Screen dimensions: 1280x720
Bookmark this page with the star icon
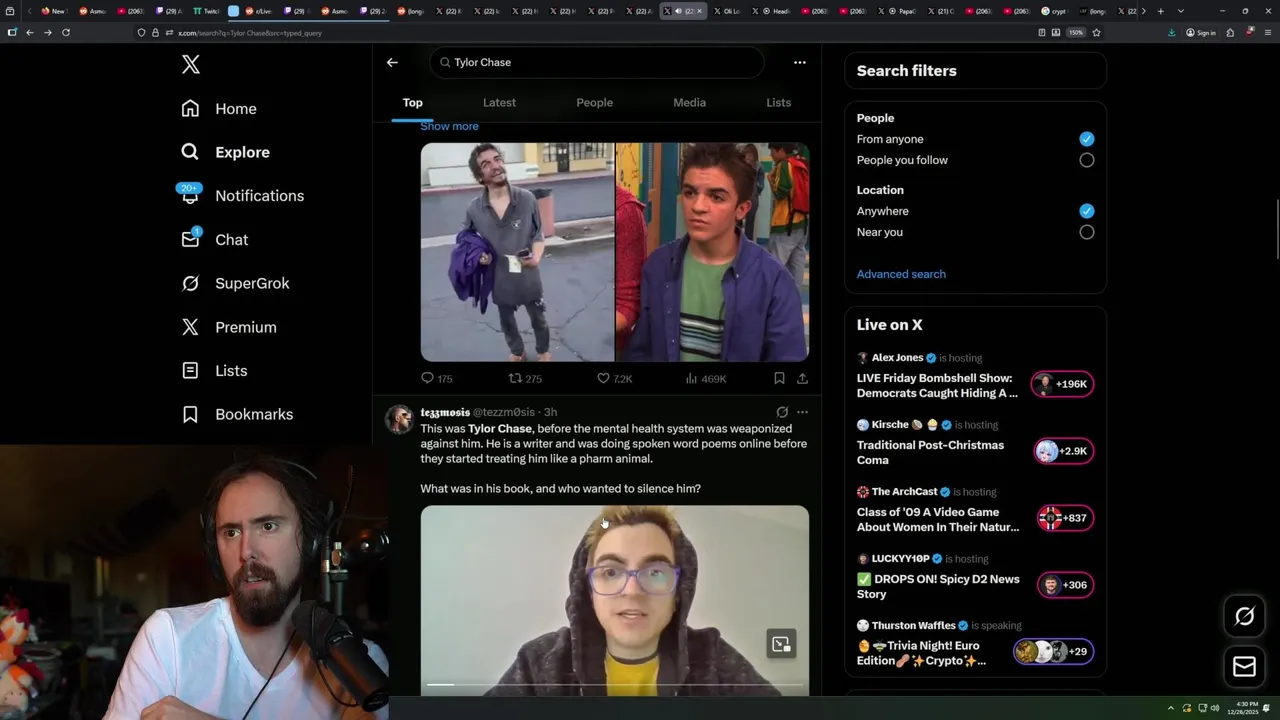tap(1096, 32)
